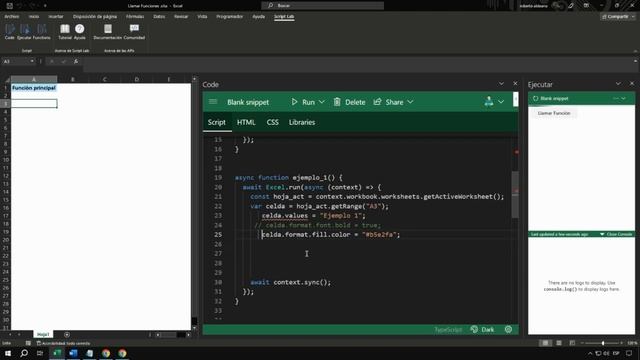The width and height of the screenshot is (640, 360).
Task: Click the Excel taskbar icon
Action: point(57,353)
